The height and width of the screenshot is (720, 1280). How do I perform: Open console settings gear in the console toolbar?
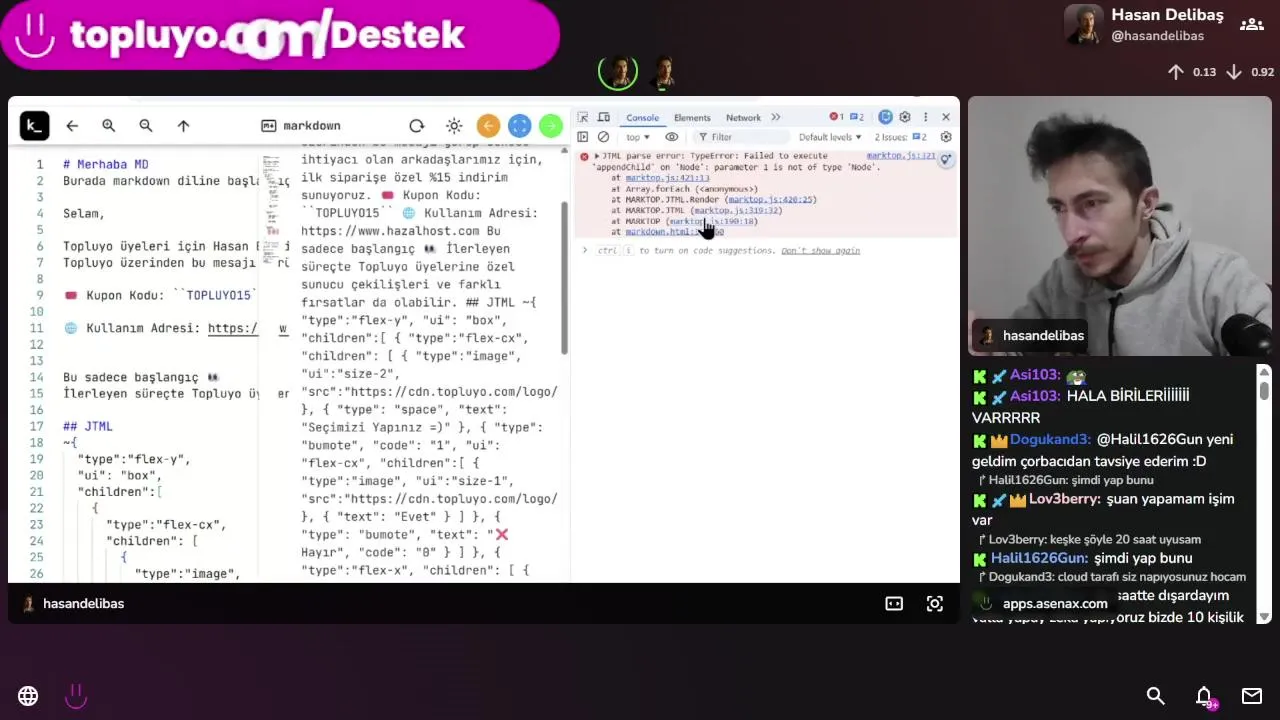pyautogui.click(x=946, y=137)
